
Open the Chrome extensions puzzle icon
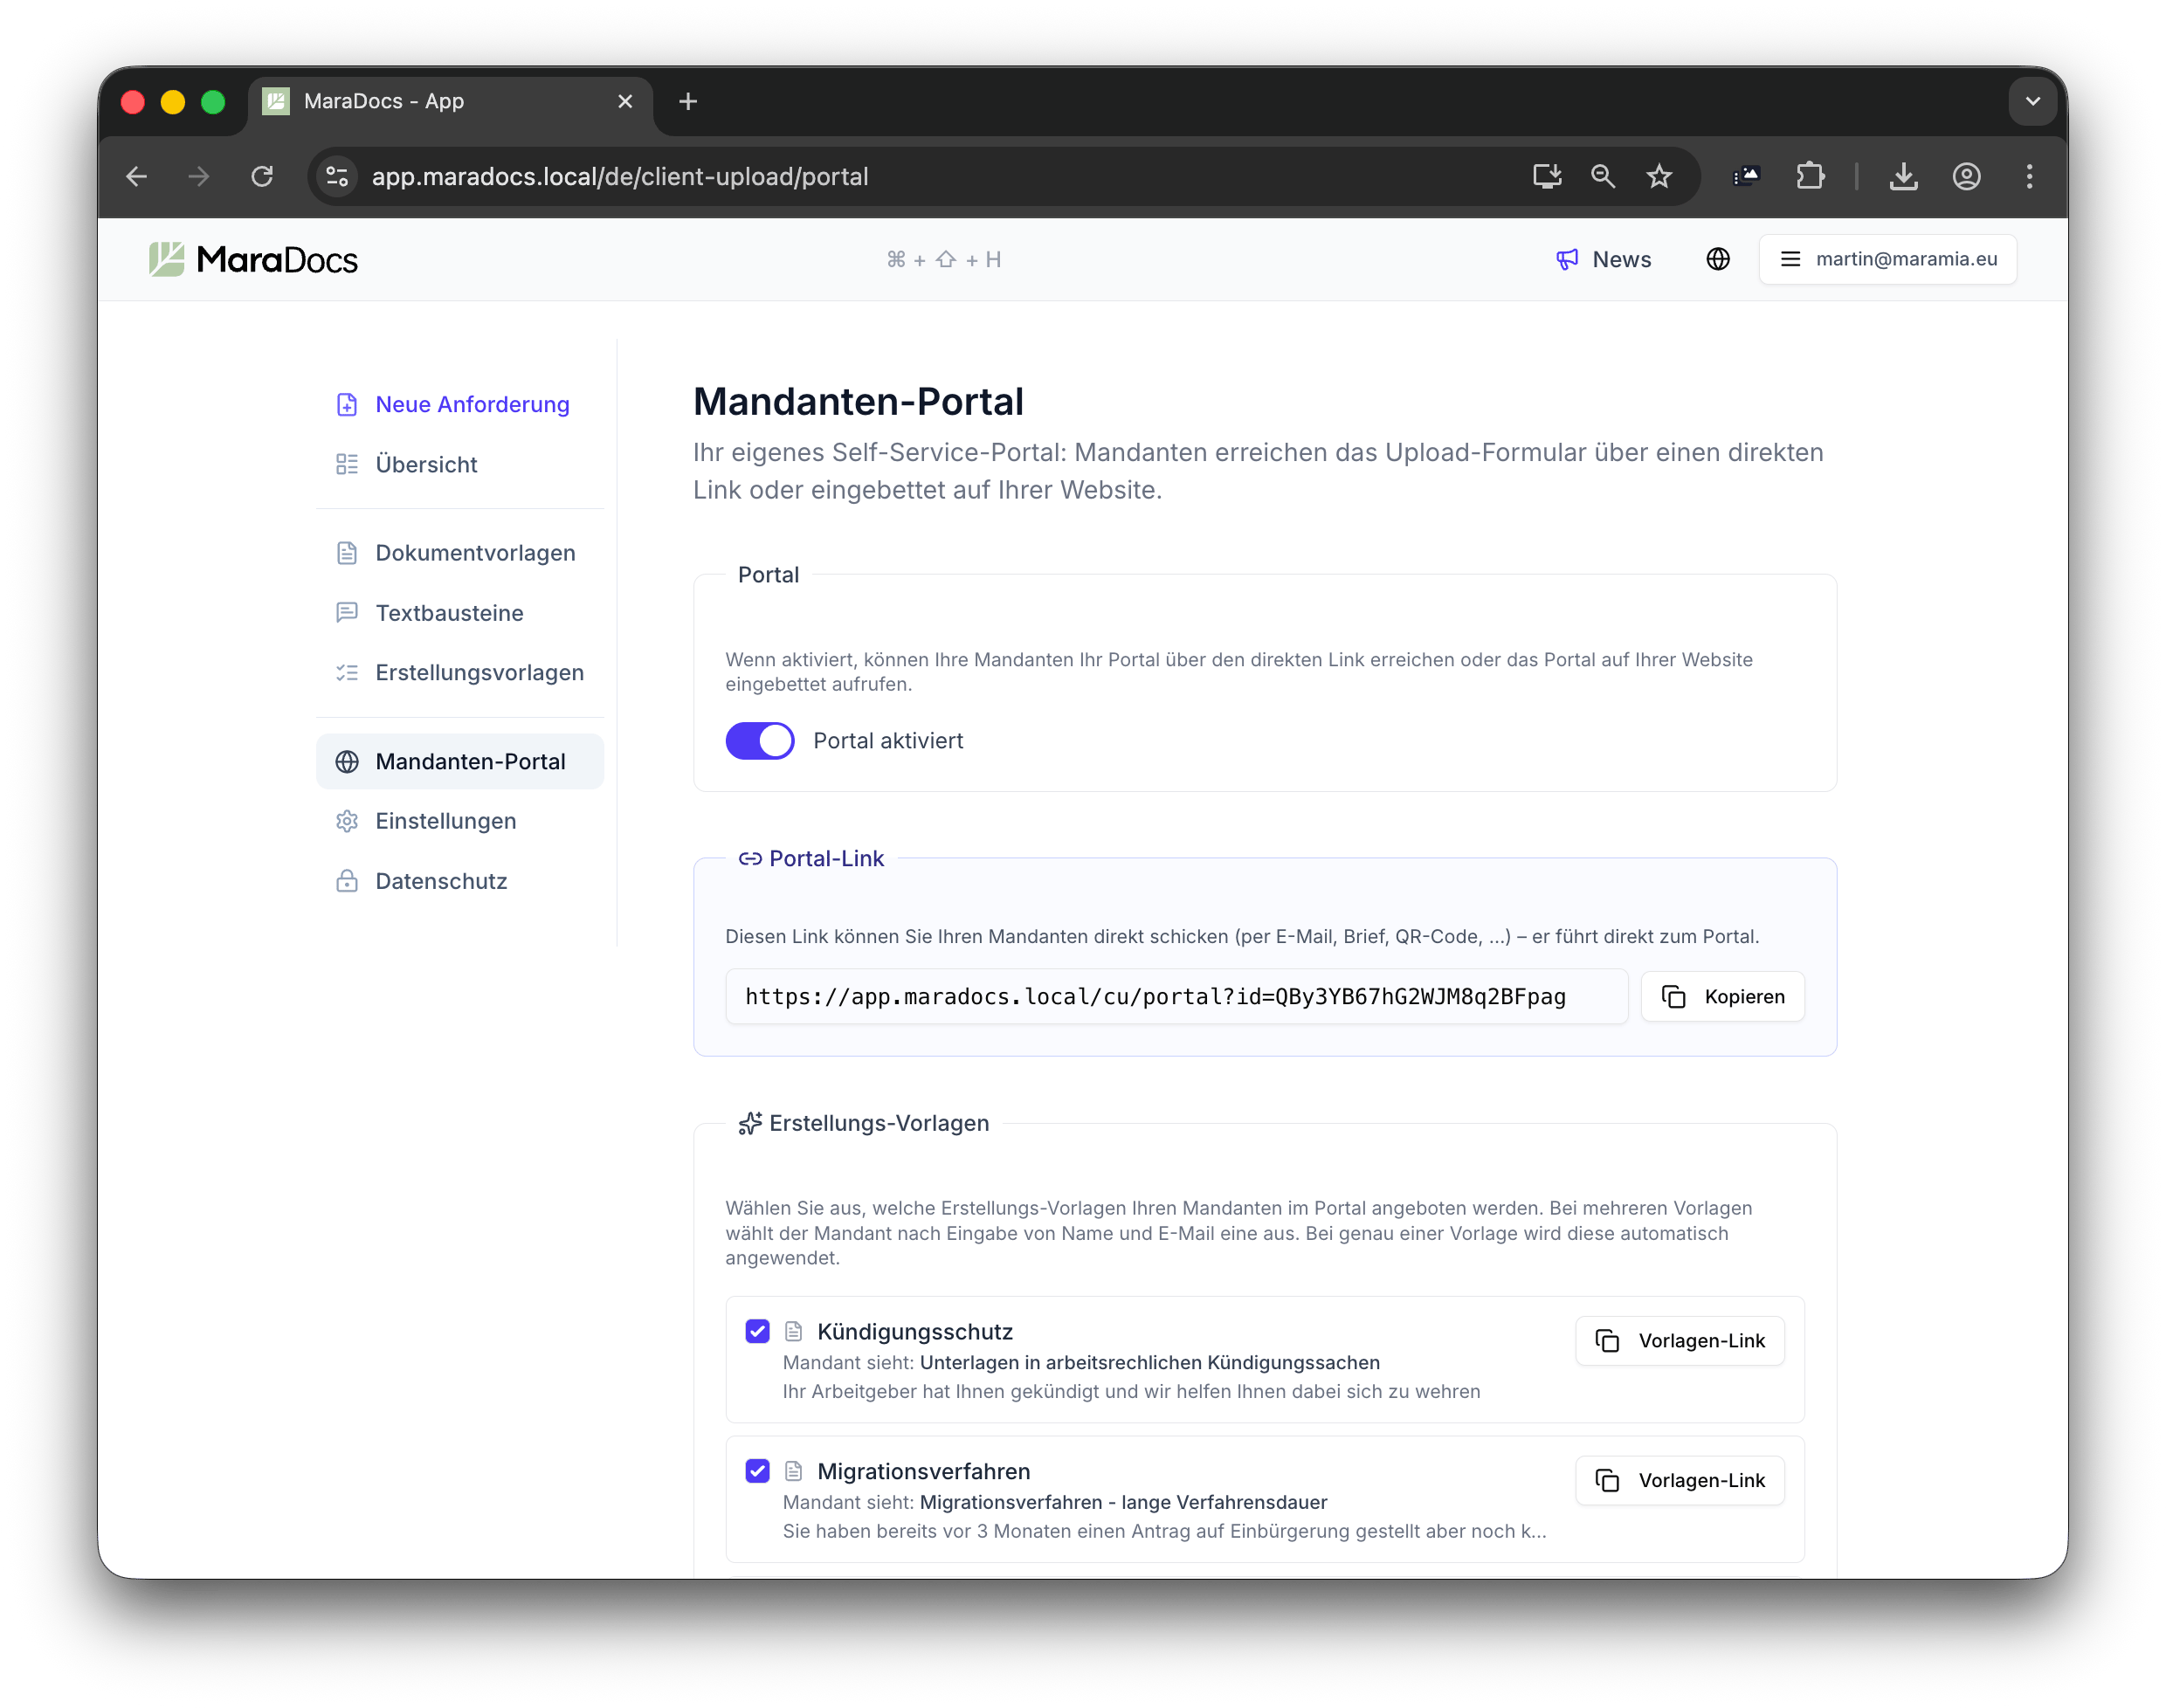(1810, 177)
